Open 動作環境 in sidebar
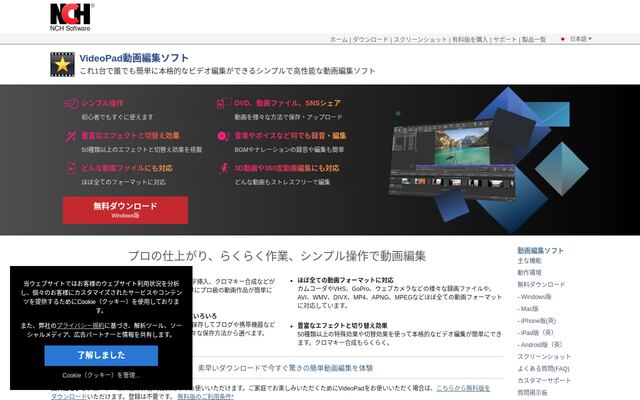Viewport: 640px width, 400px height. click(529, 273)
